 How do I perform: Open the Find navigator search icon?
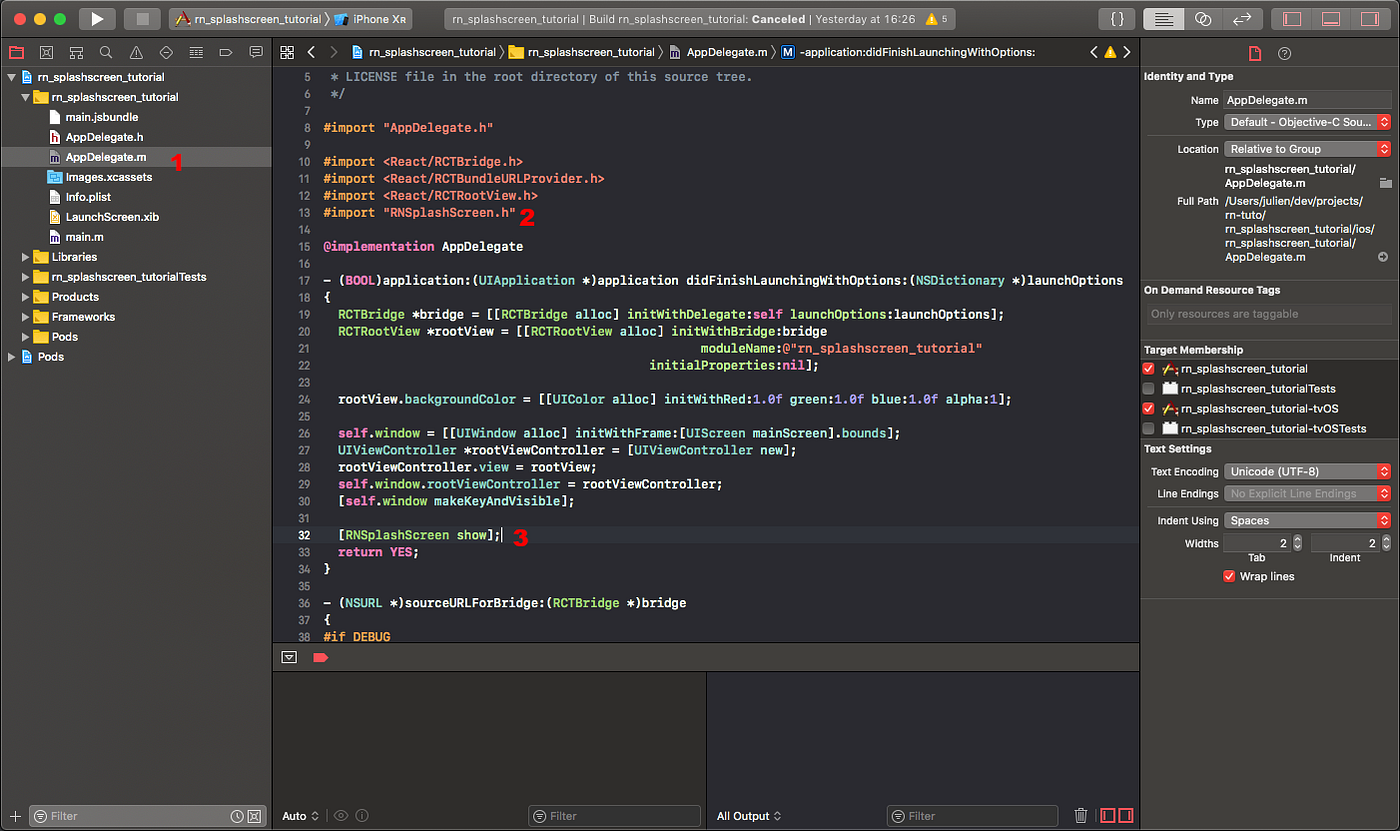[106, 52]
